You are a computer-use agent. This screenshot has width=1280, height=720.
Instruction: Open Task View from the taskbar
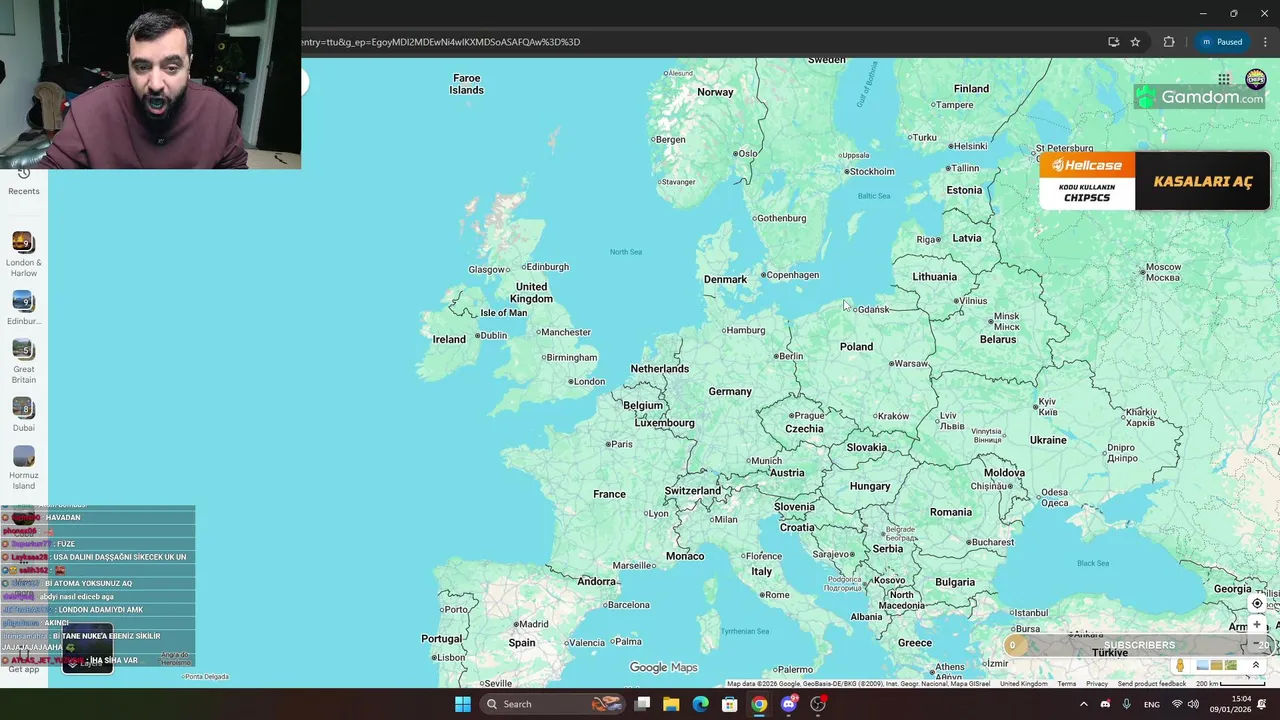click(643, 704)
